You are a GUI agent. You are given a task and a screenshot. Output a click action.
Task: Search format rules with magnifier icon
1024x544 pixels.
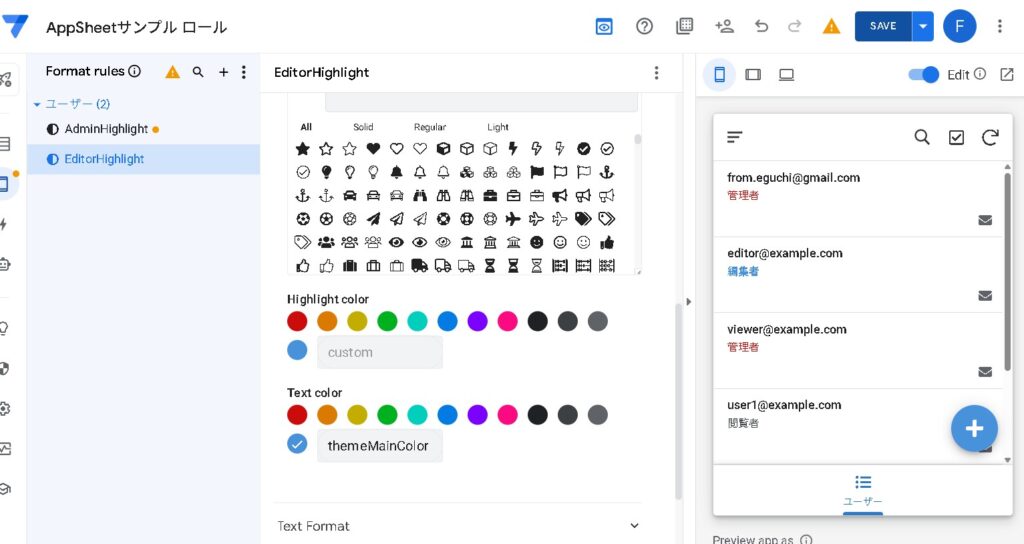[x=198, y=72]
